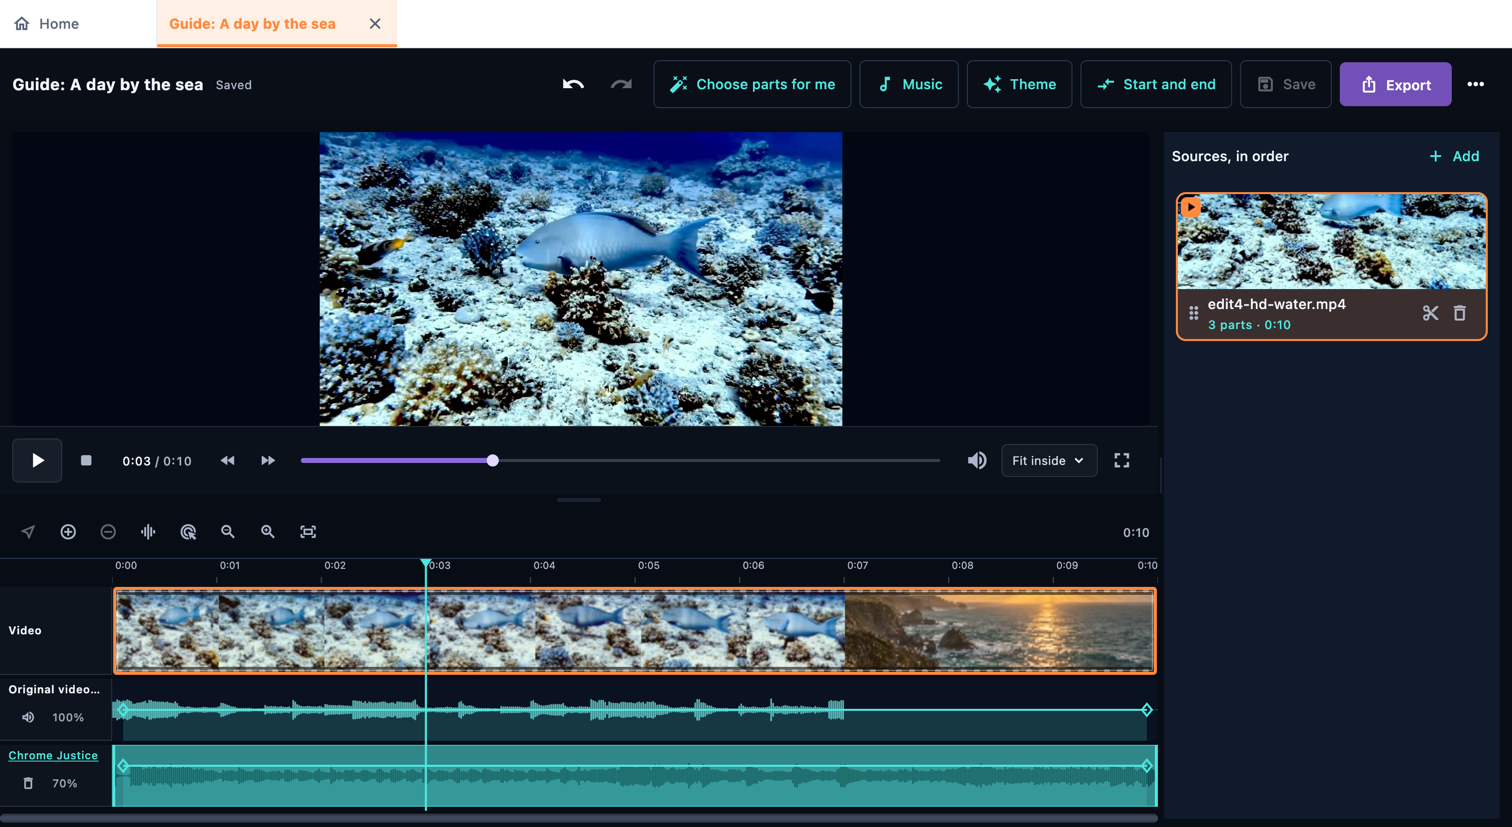
Task: Select the edit4-hd-water.mp4 source thumbnail
Action: pos(1331,242)
